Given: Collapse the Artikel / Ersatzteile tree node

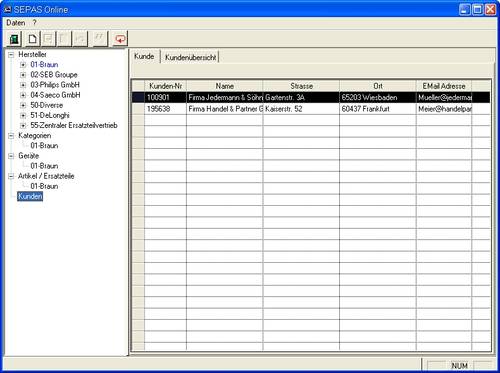Looking at the screenshot, I should pyautogui.click(x=11, y=176).
